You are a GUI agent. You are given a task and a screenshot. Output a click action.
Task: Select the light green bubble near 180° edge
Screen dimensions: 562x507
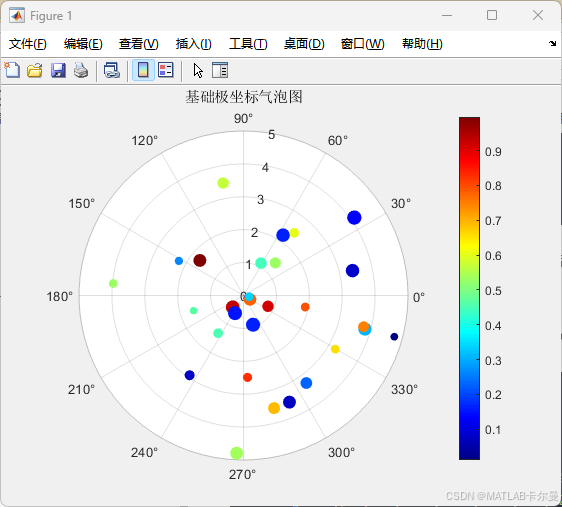click(113, 283)
